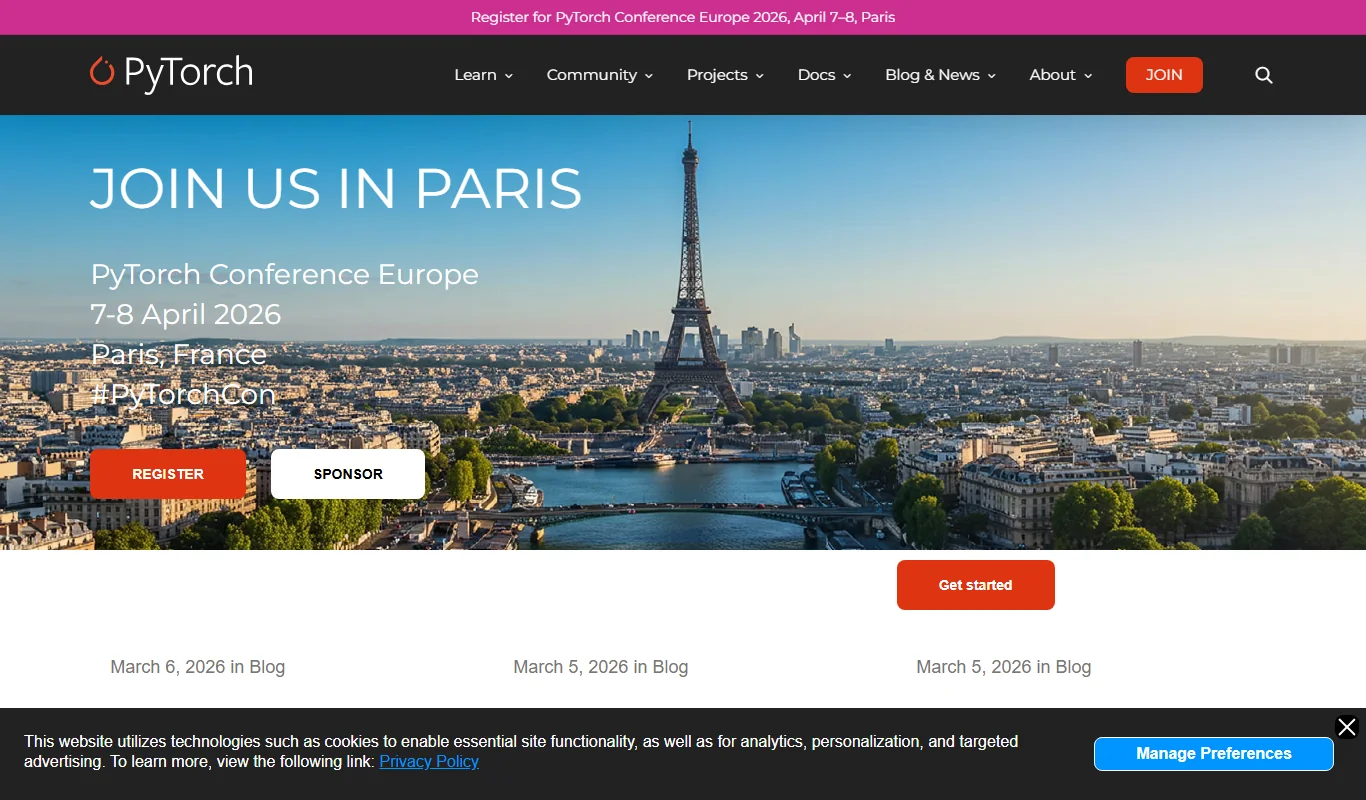Open the Community menu item
The height and width of the screenshot is (800, 1366).
pyautogui.click(x=592, y=75)
